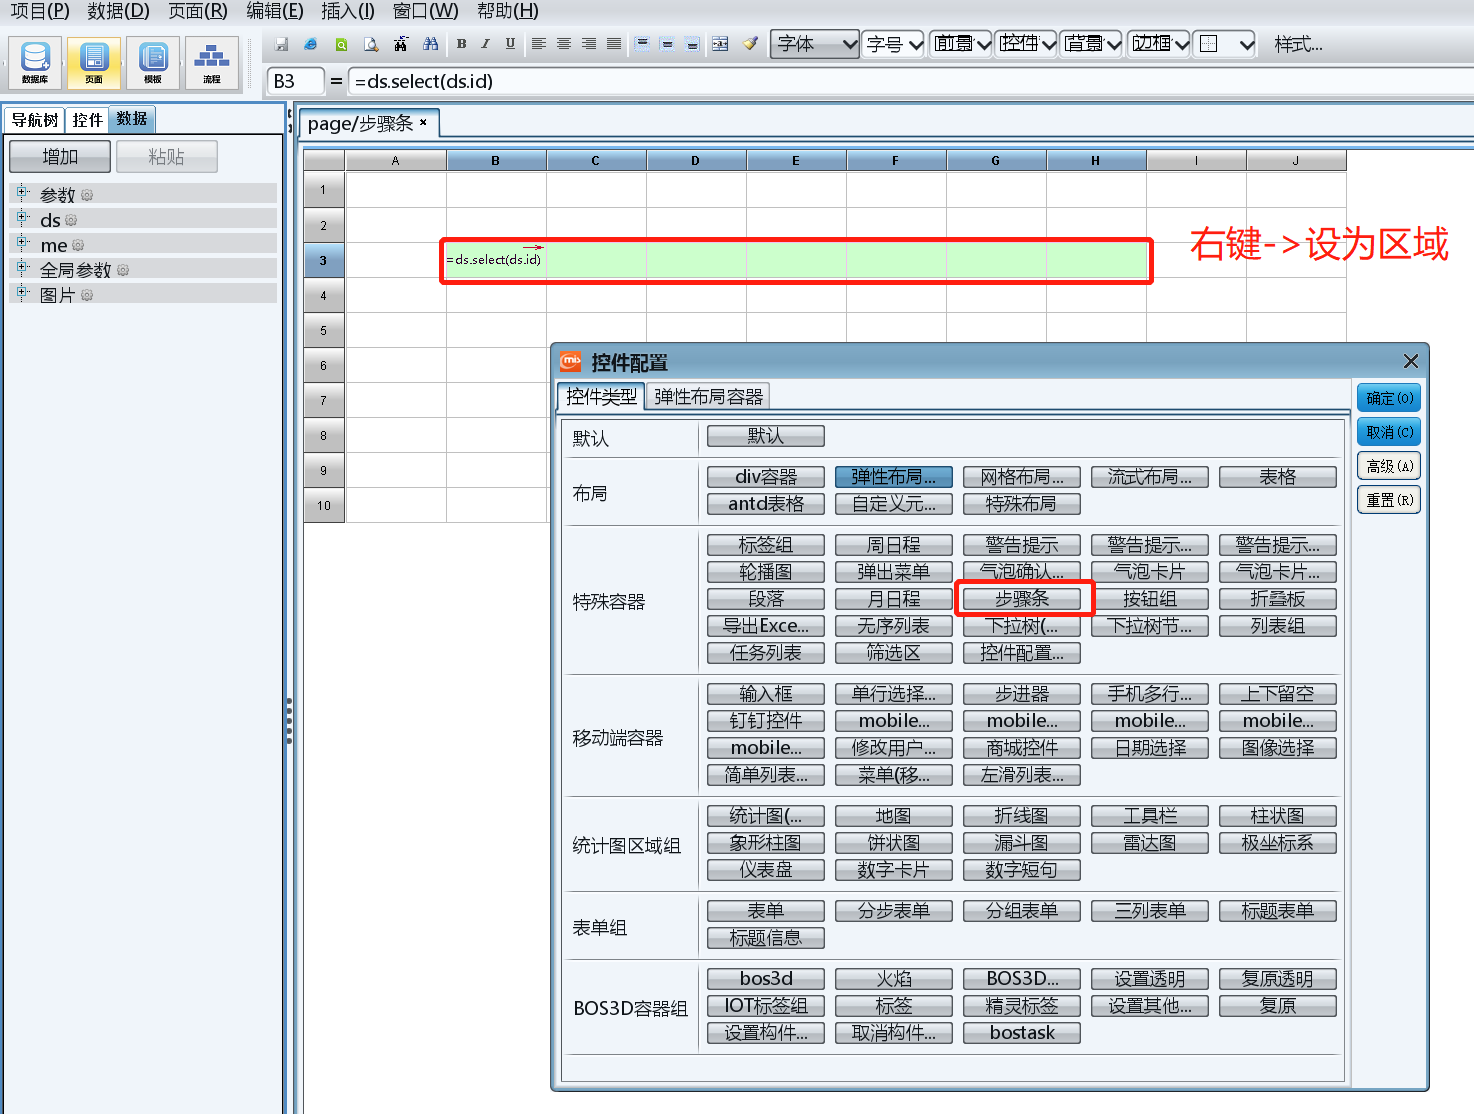This screenshot has width=1474, height=1114.
Task: Open the 插入(I) menu
Action: (x=348, y=11)
